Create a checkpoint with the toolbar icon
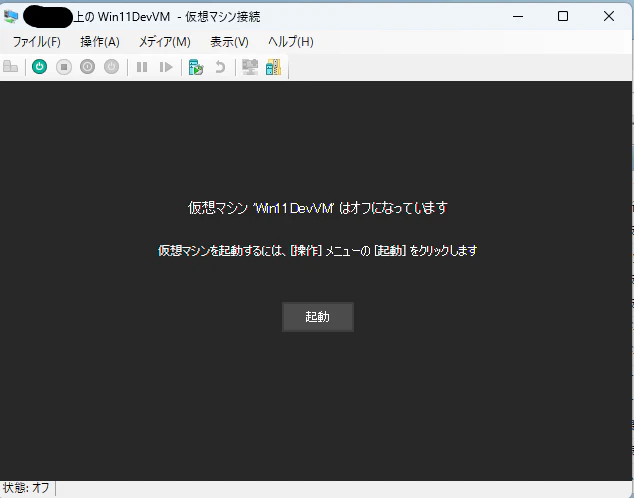Screen dimensions: 634x498 [196, 67]
